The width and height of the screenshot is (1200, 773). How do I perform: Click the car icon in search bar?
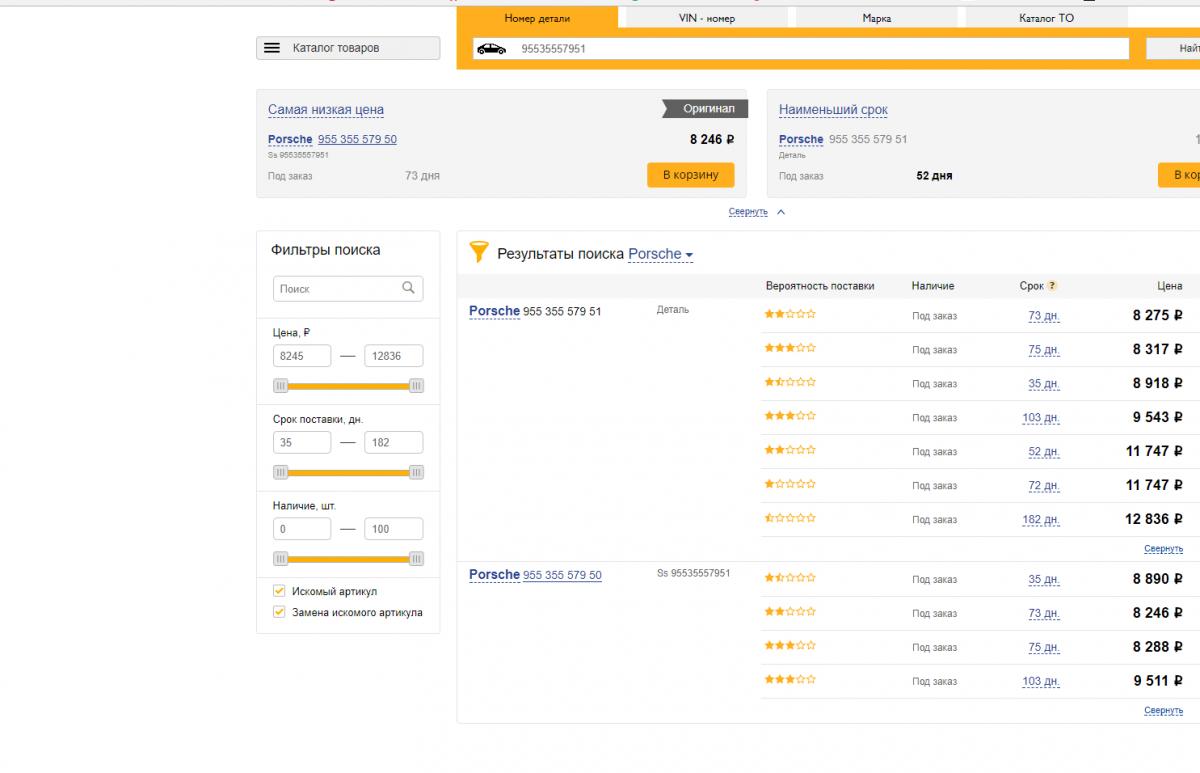coord(491,48)
